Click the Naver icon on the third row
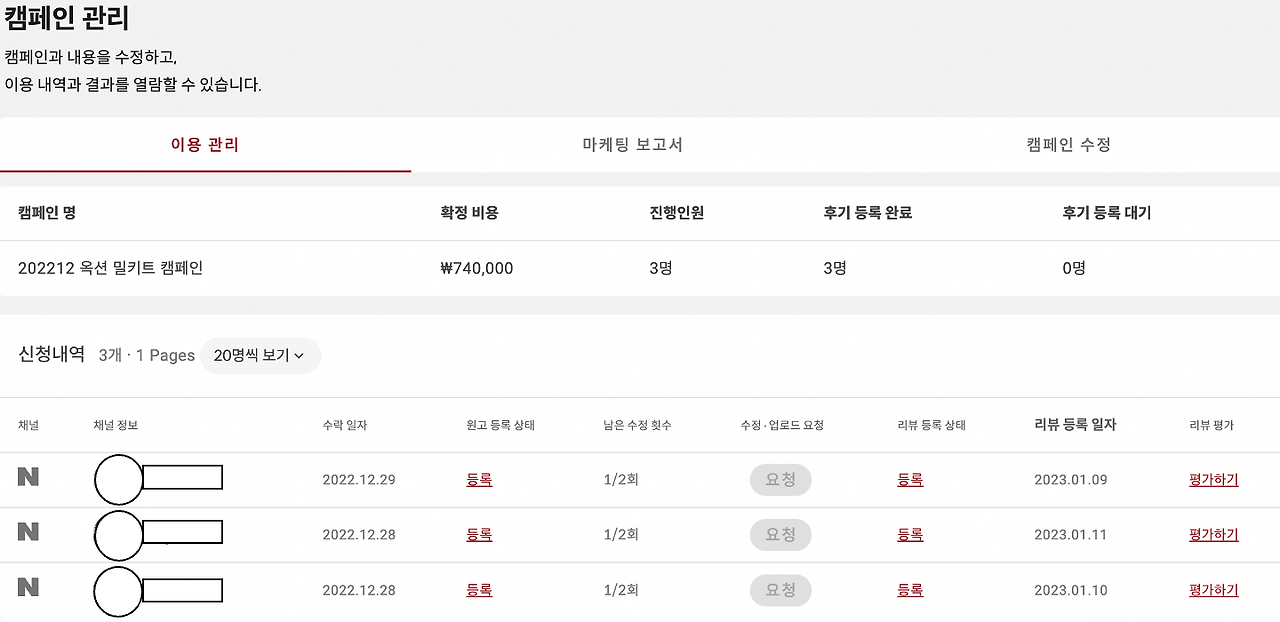Viewport: 1280px width, 622px height. pos(30,590)
